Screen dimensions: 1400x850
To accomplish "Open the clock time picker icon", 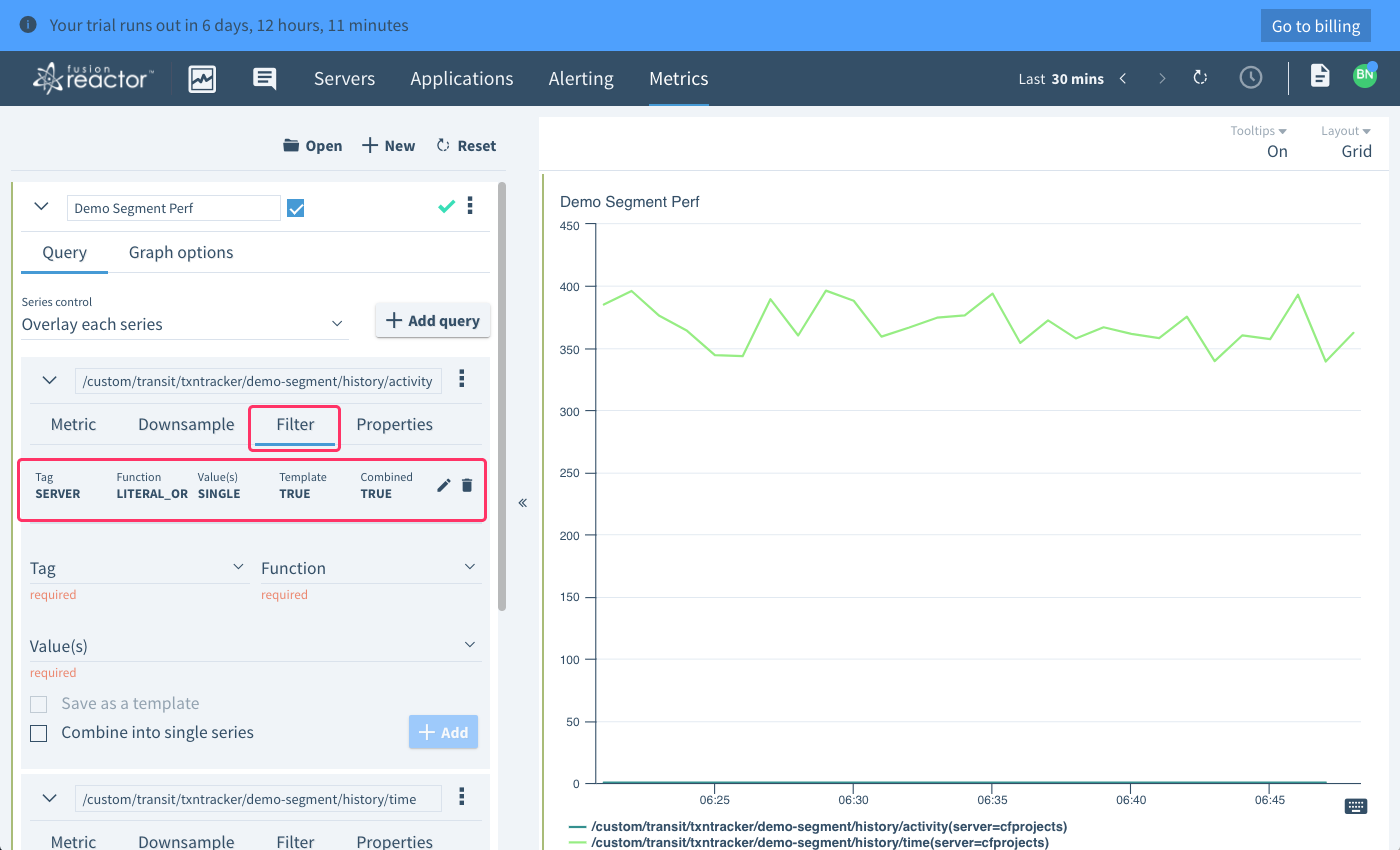I will 1250,78.
